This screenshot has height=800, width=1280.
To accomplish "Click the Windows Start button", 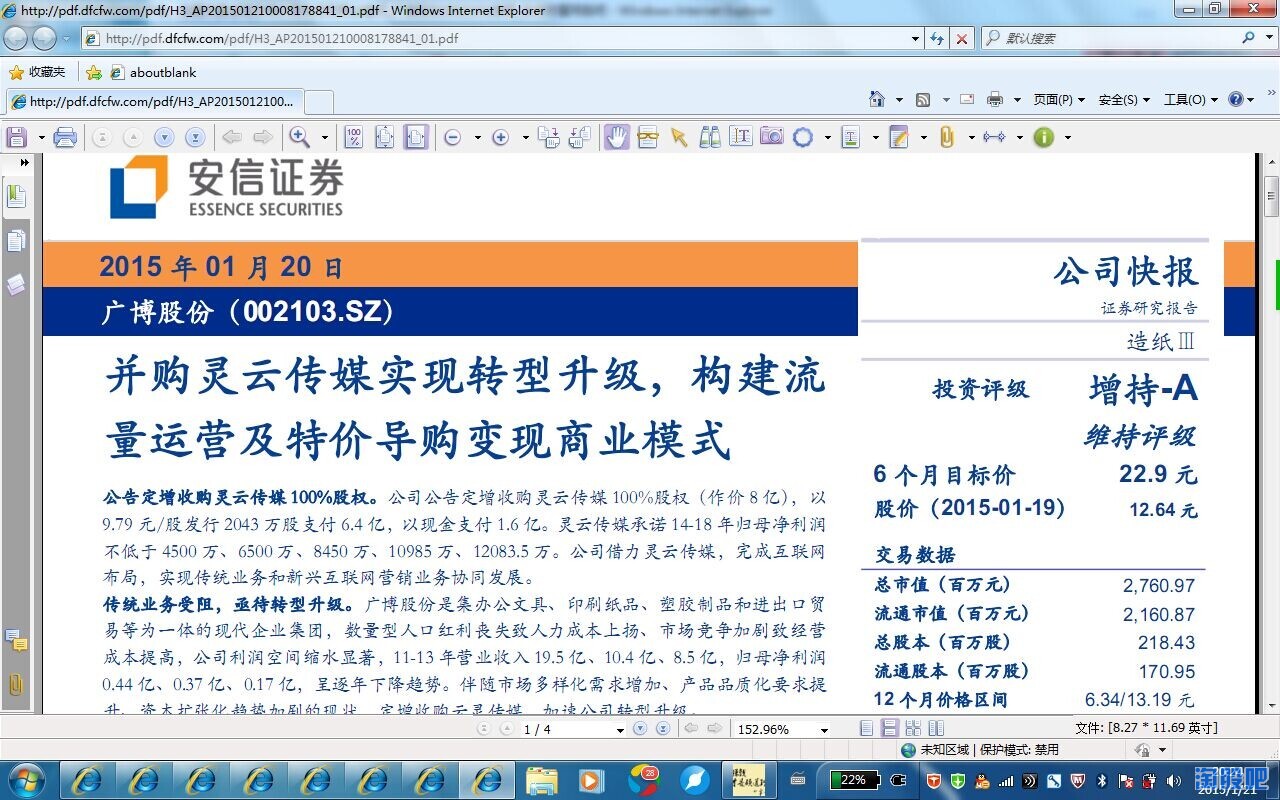I will click(x=29, y=780).
